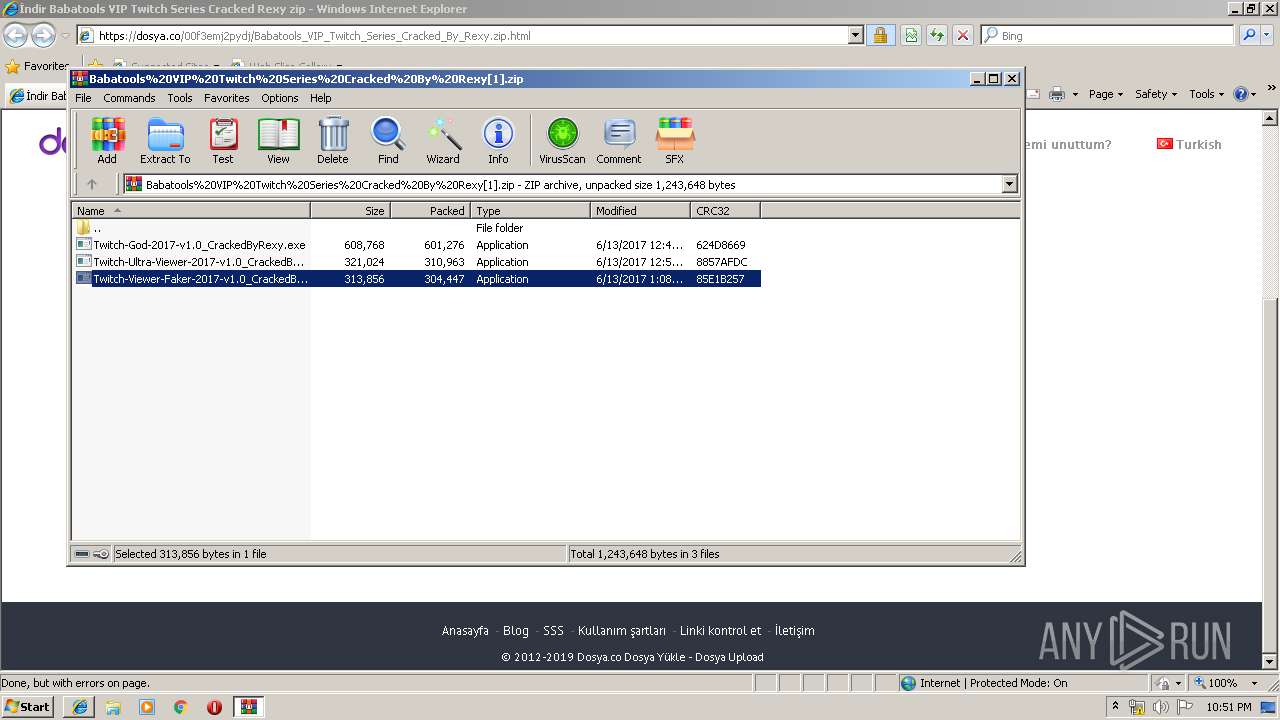Screen dimensions: 1280x720
Task: Click the Find magnifier icon
Action: [x=388, y=140]
